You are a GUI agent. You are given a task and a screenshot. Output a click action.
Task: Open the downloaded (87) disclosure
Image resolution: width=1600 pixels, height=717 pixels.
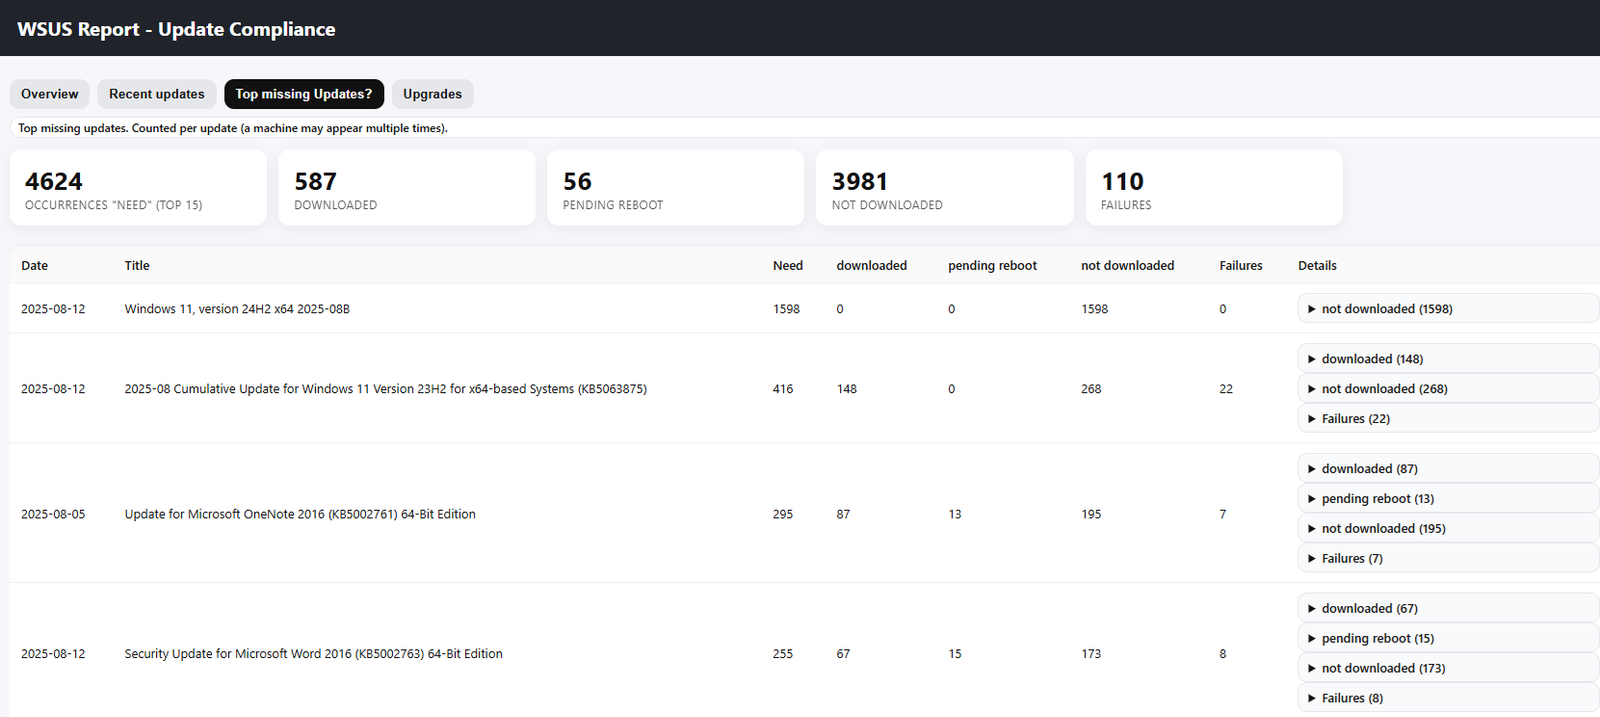coord(1368,469)
